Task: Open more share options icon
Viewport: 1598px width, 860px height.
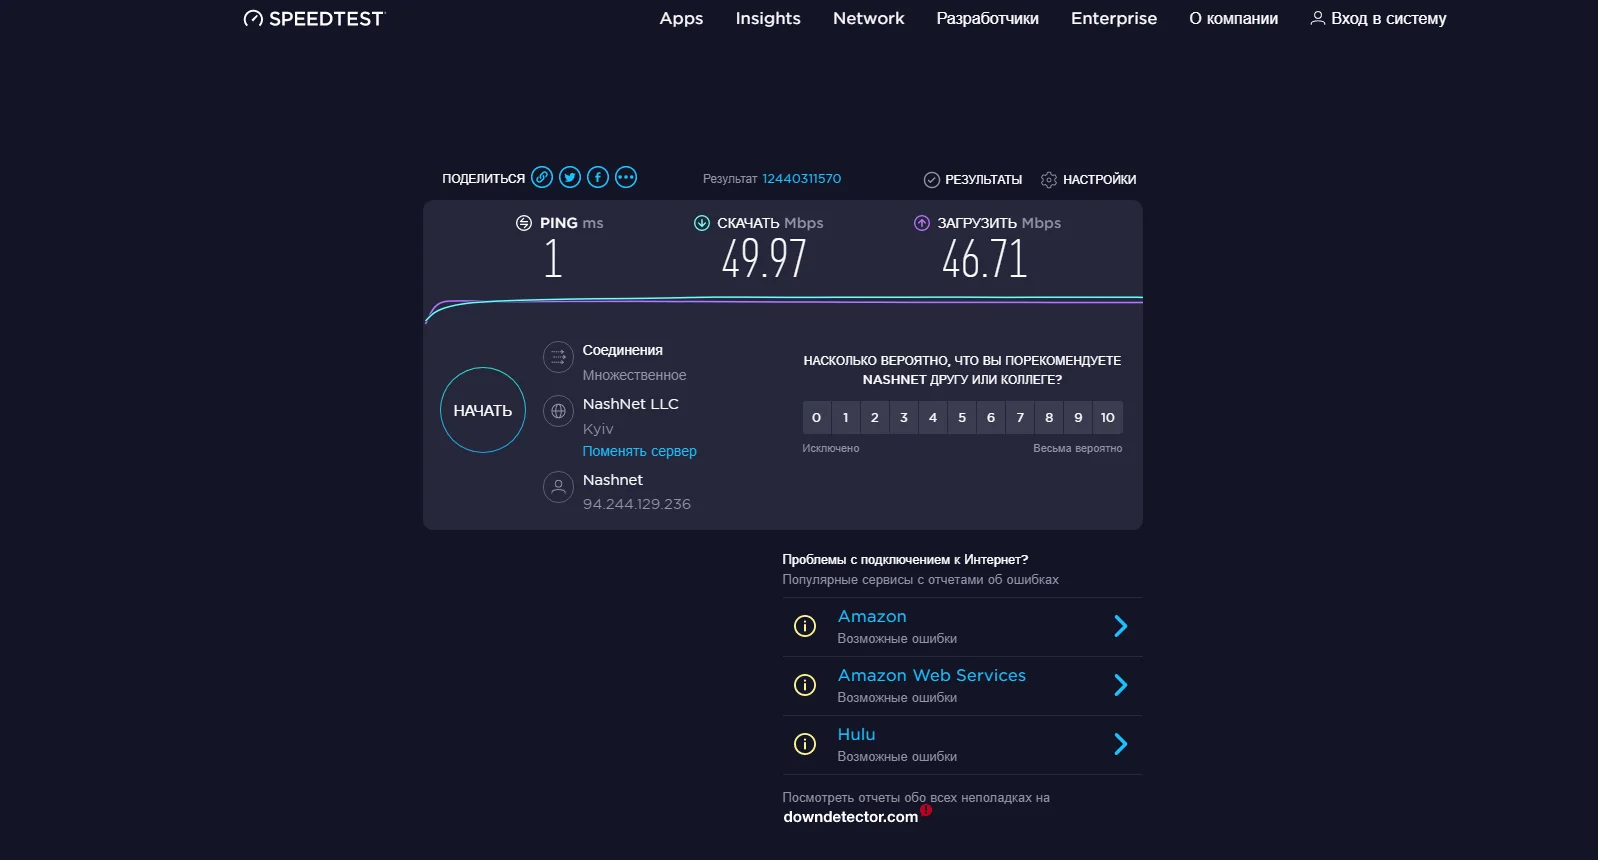Action: (626, 178)
